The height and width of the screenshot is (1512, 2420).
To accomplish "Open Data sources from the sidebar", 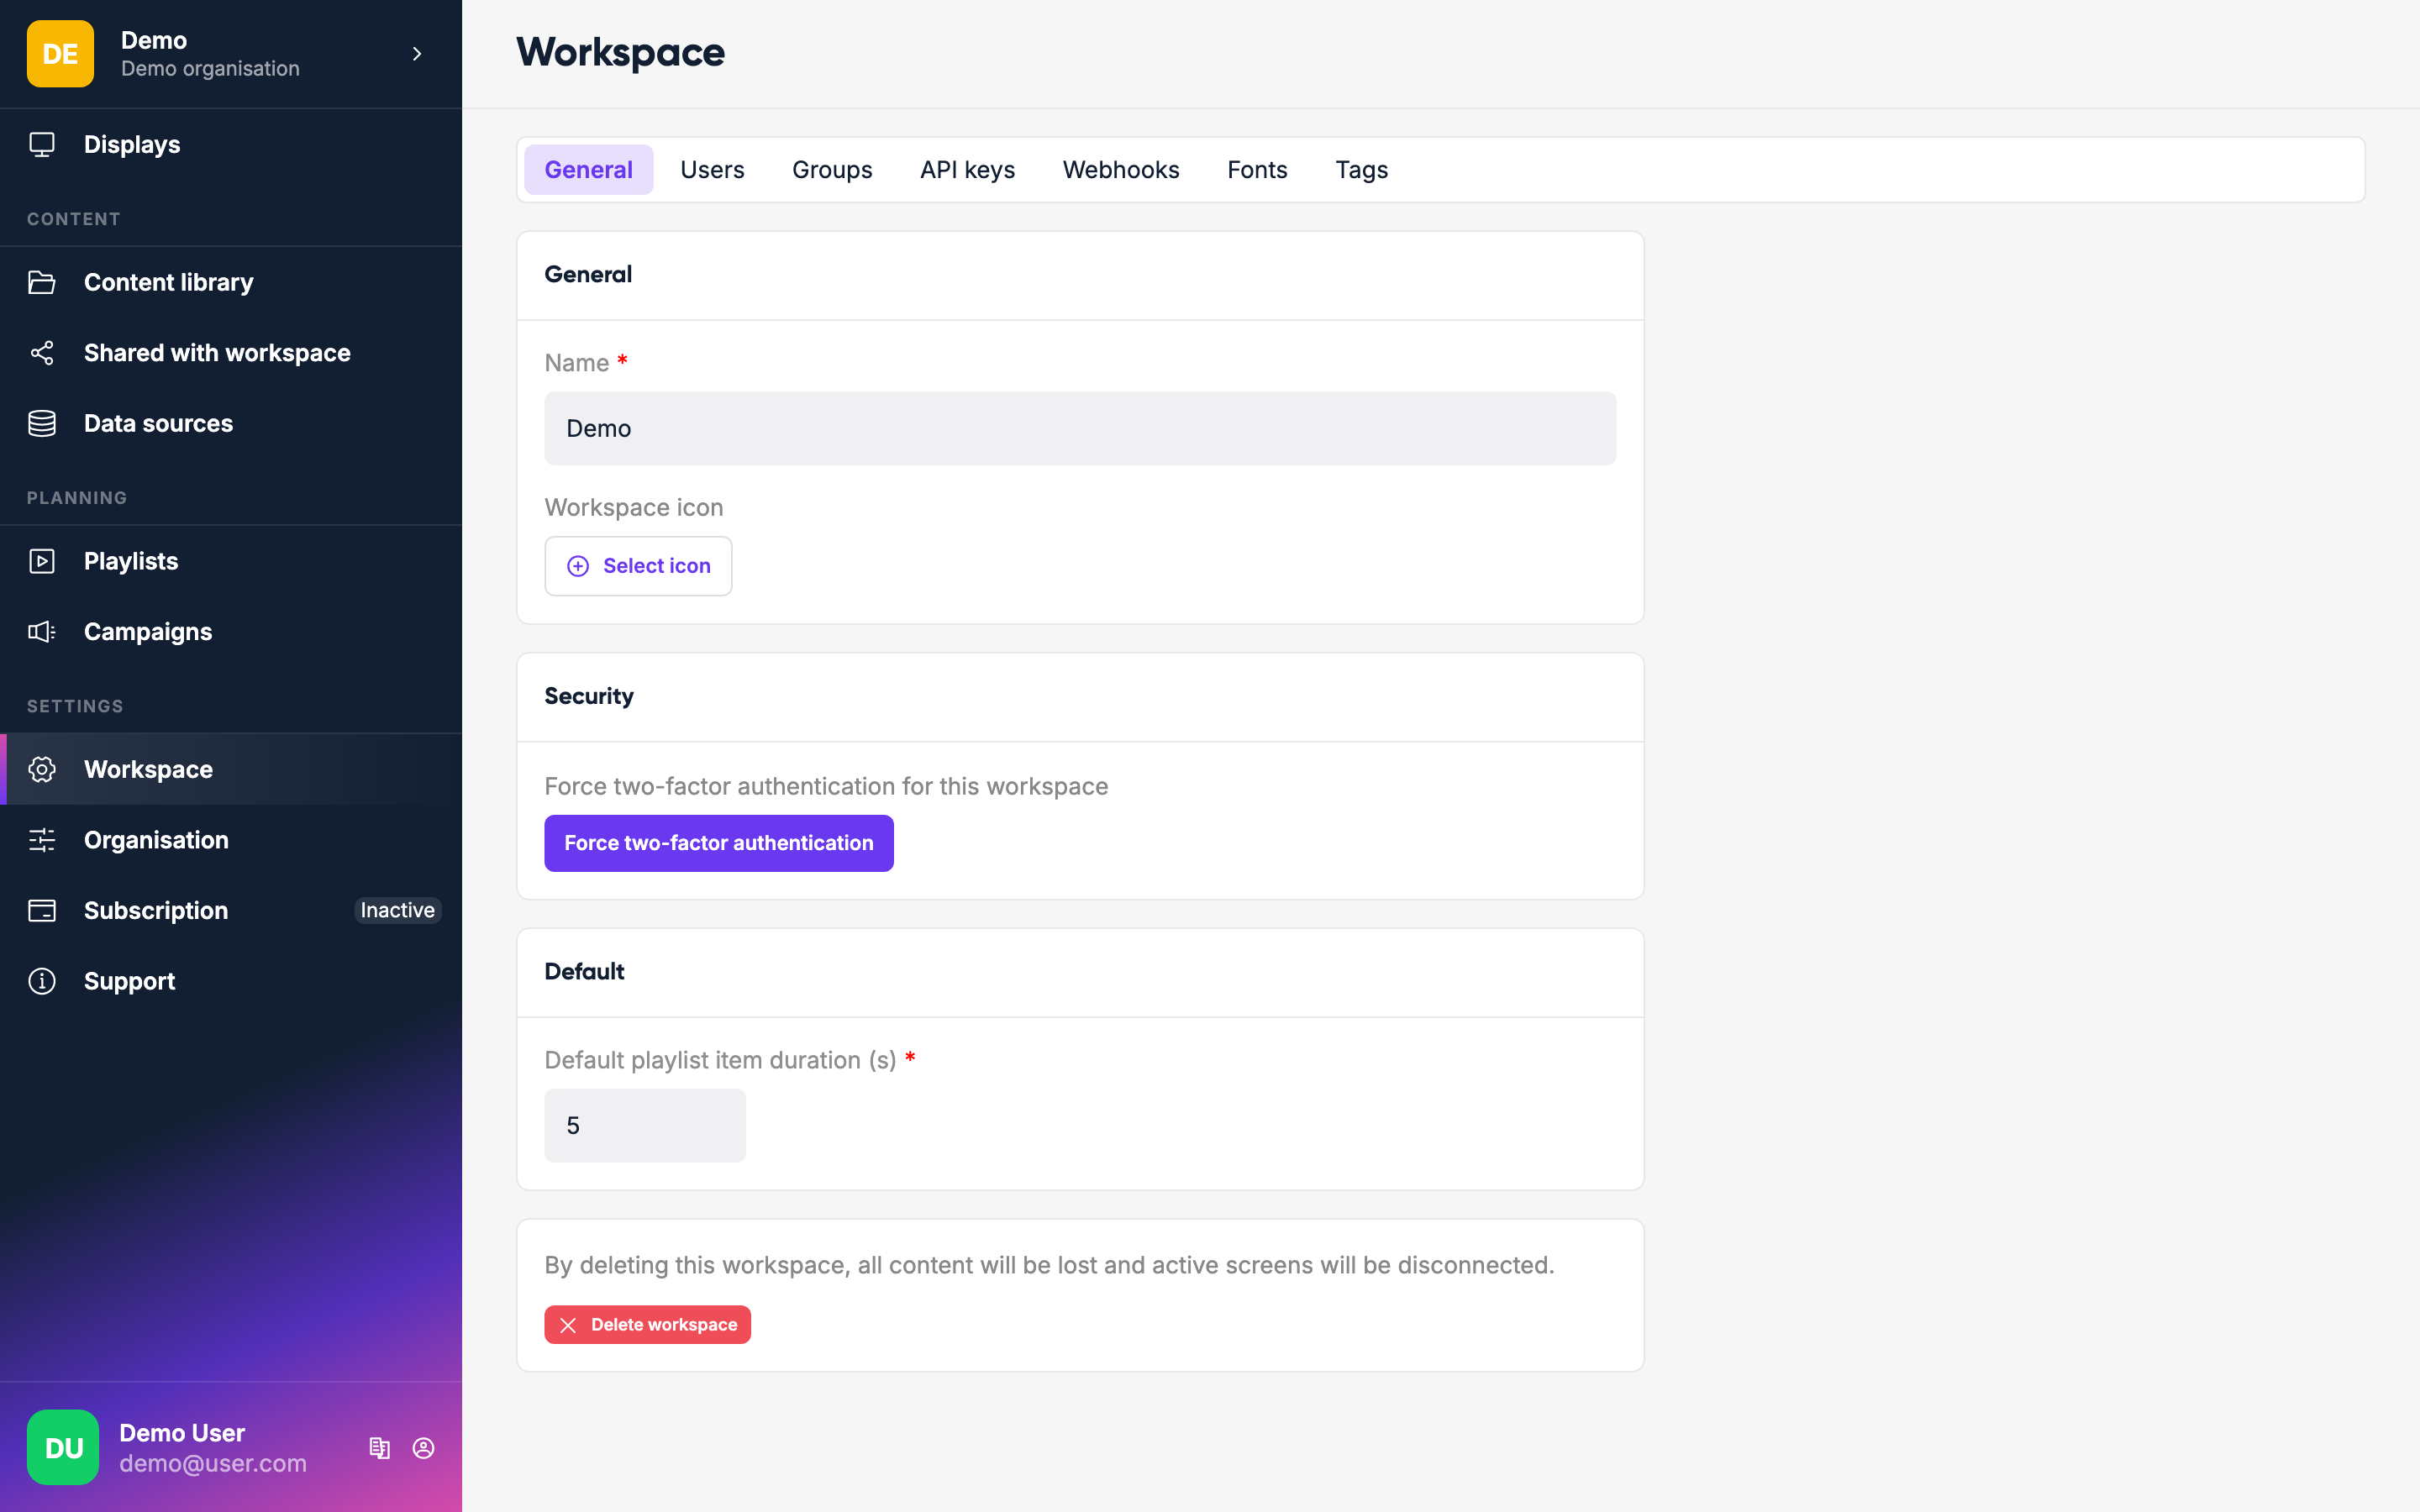I will (158, 423).
